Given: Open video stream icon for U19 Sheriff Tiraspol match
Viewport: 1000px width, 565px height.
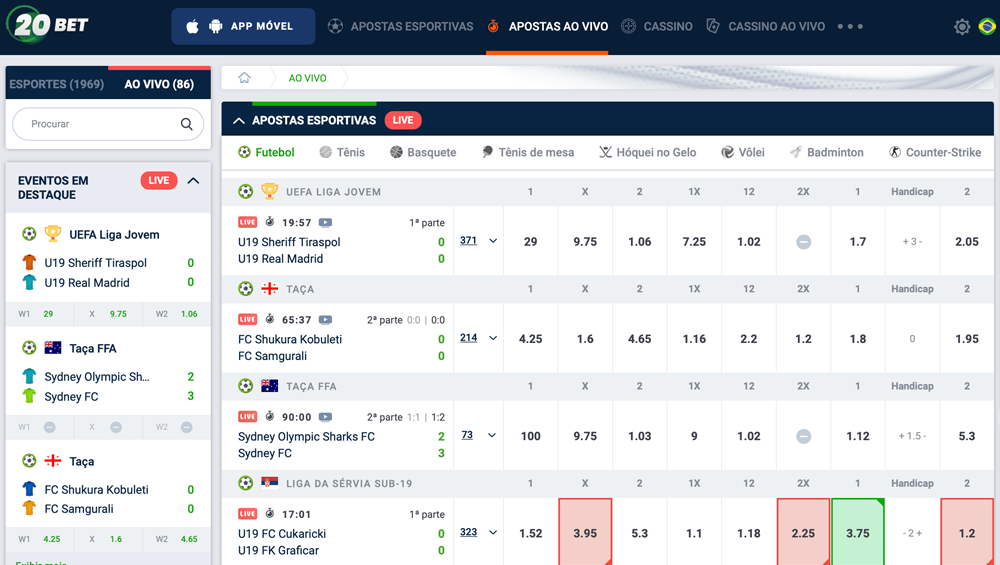Looking at the screenshot, I should point(325,223).
